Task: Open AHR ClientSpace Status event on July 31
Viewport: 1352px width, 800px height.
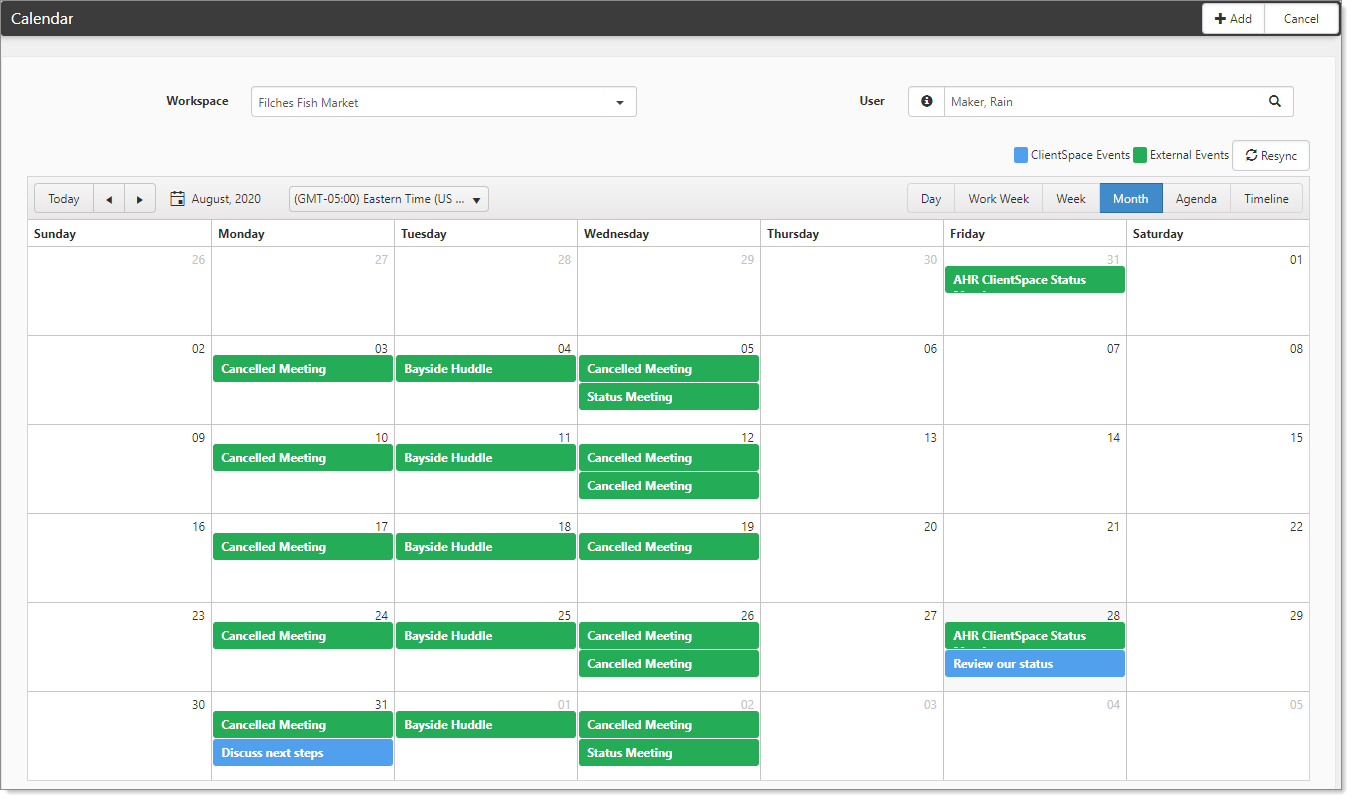Action: (x=1035, y=280)
